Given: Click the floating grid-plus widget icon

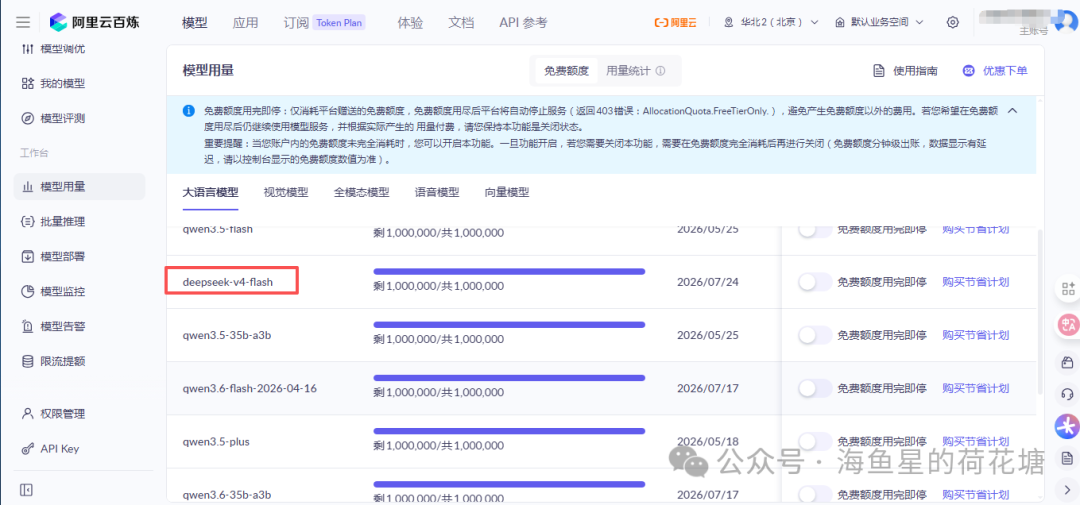Looking at the screenshot, I should [x=1068, y=288].
